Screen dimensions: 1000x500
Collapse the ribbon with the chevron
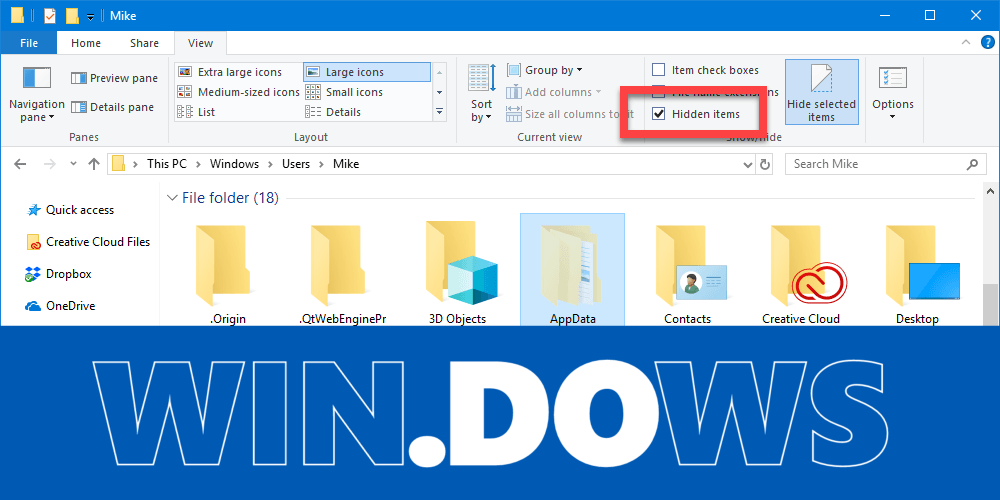[966, 43]
